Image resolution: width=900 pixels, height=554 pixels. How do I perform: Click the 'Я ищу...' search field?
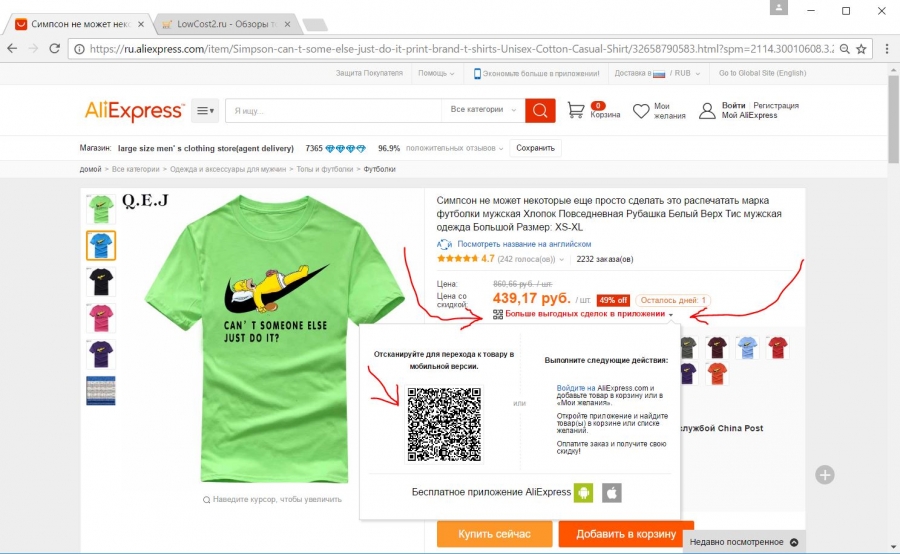click(x=333, y=111)
